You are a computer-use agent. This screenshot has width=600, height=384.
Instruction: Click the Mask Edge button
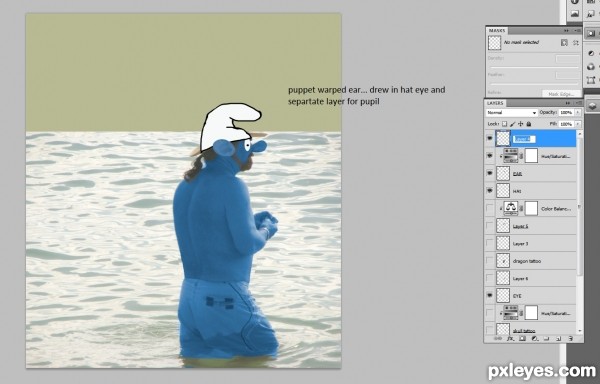coord(561,94)
